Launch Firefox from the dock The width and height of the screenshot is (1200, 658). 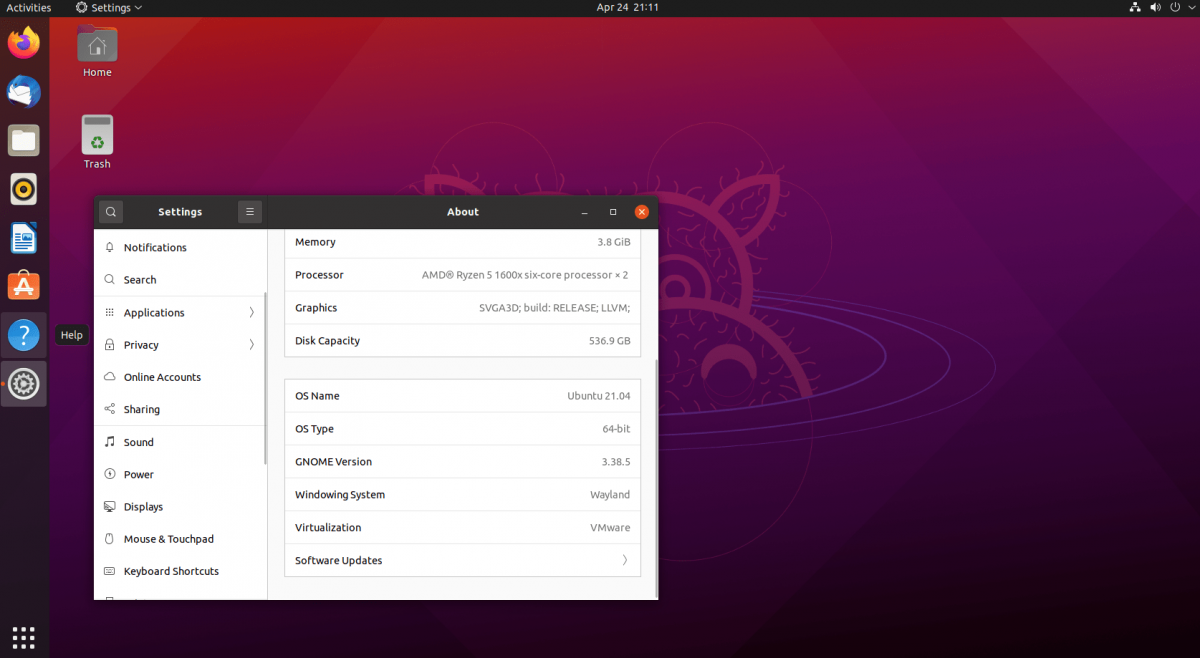[23, 42]
